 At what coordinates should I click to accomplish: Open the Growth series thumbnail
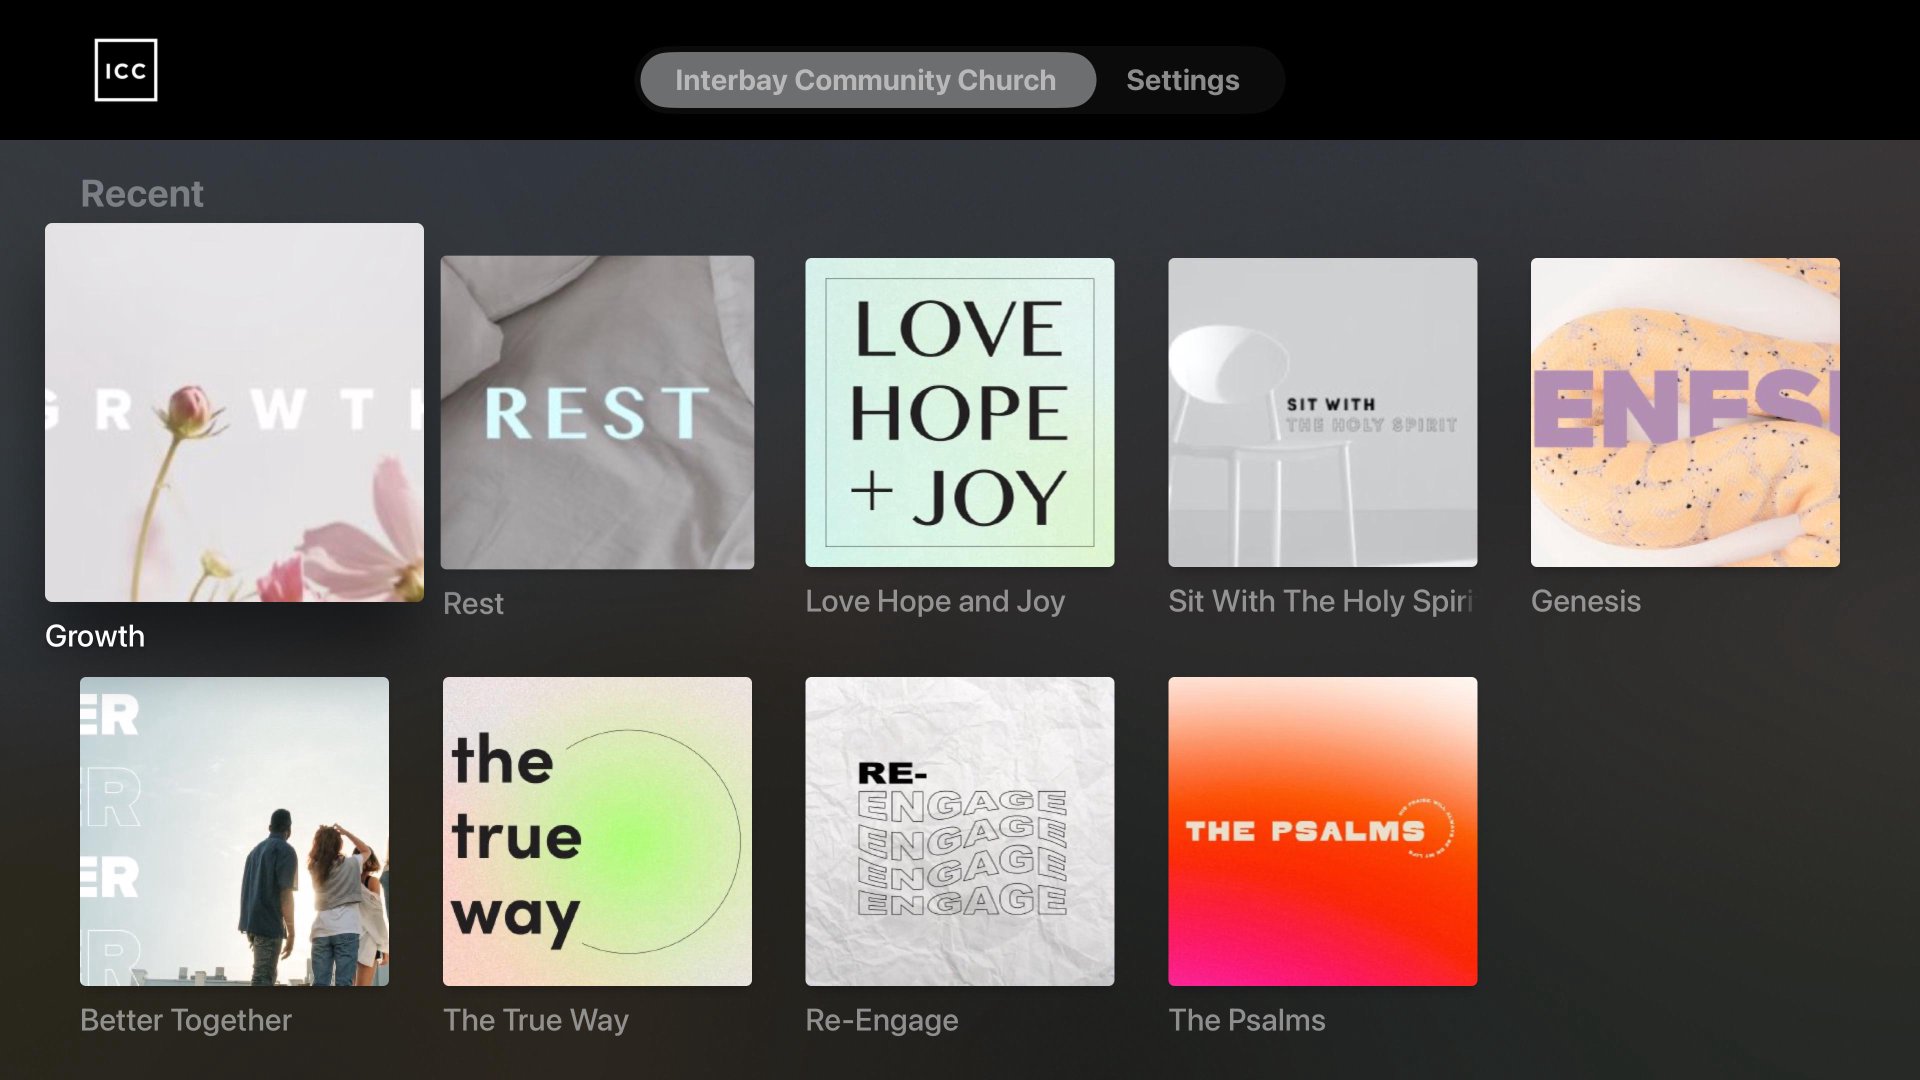coord(234,412)
